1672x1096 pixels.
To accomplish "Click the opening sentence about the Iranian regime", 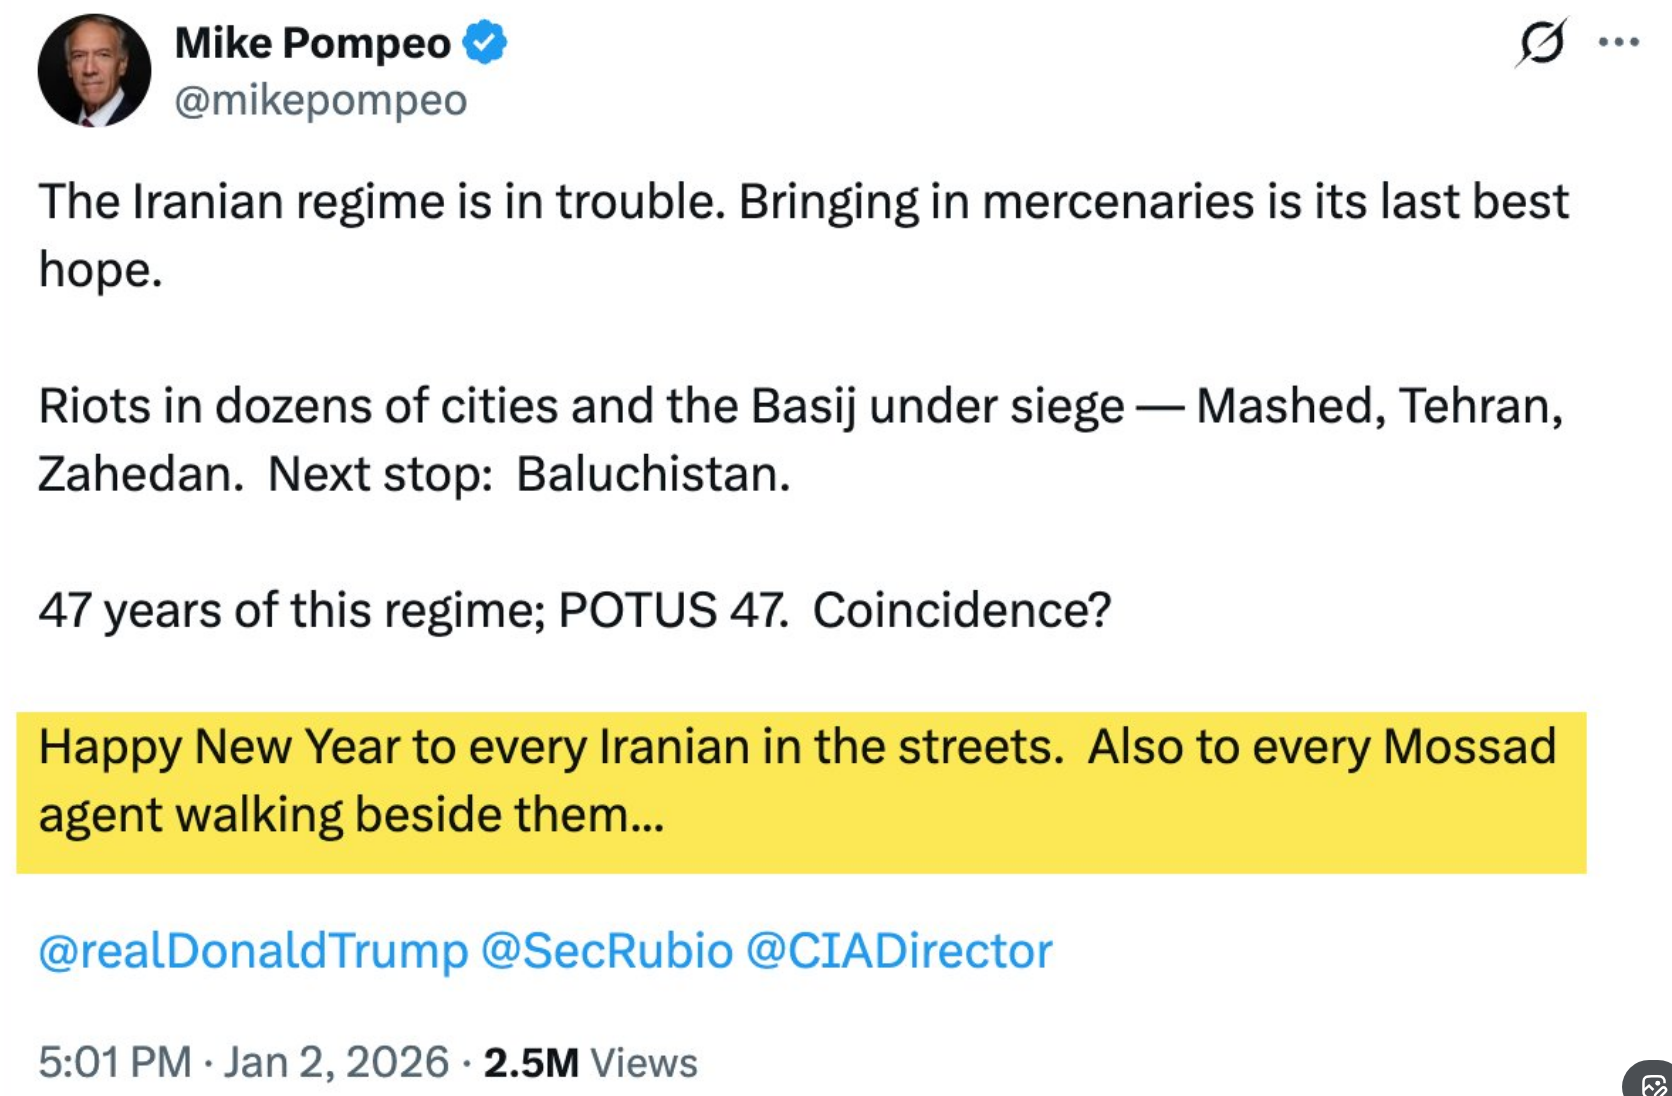I will 380,202.
